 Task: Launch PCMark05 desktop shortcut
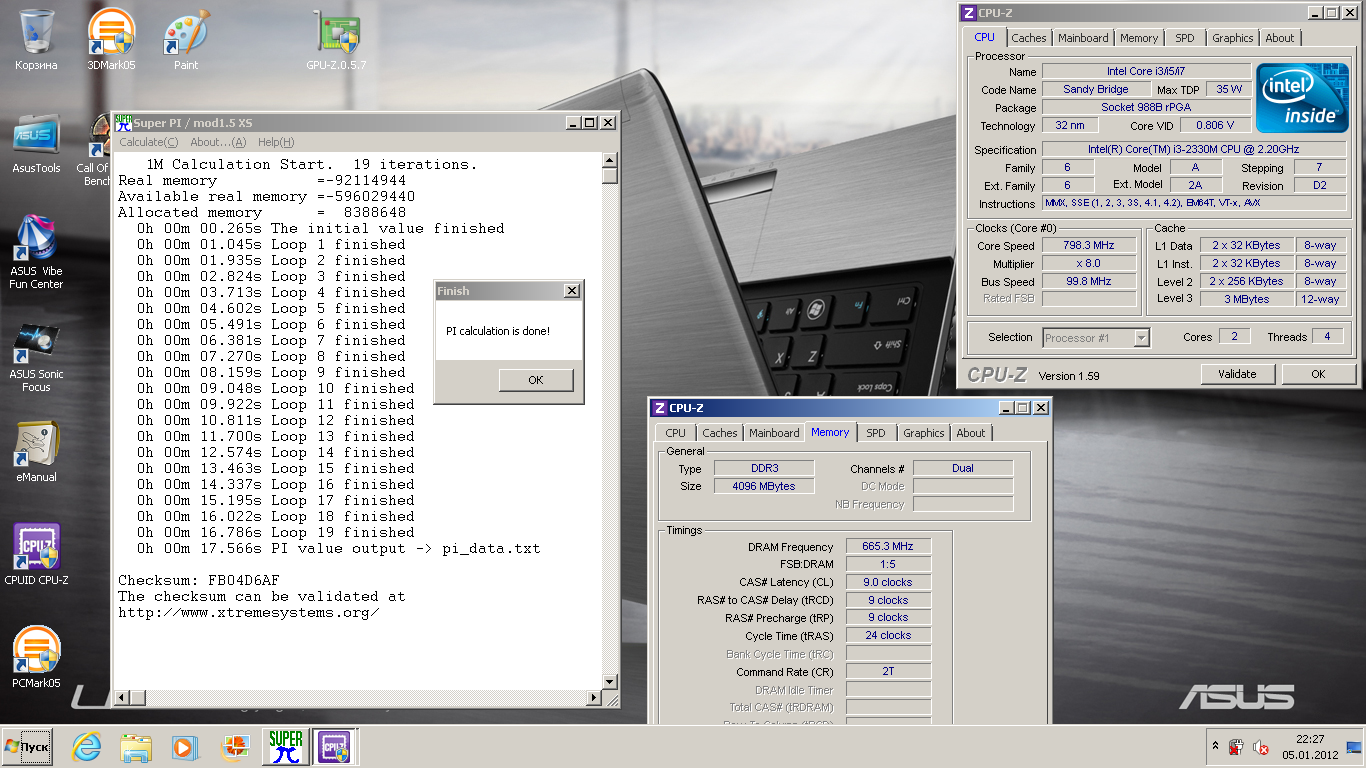point(36,658)
